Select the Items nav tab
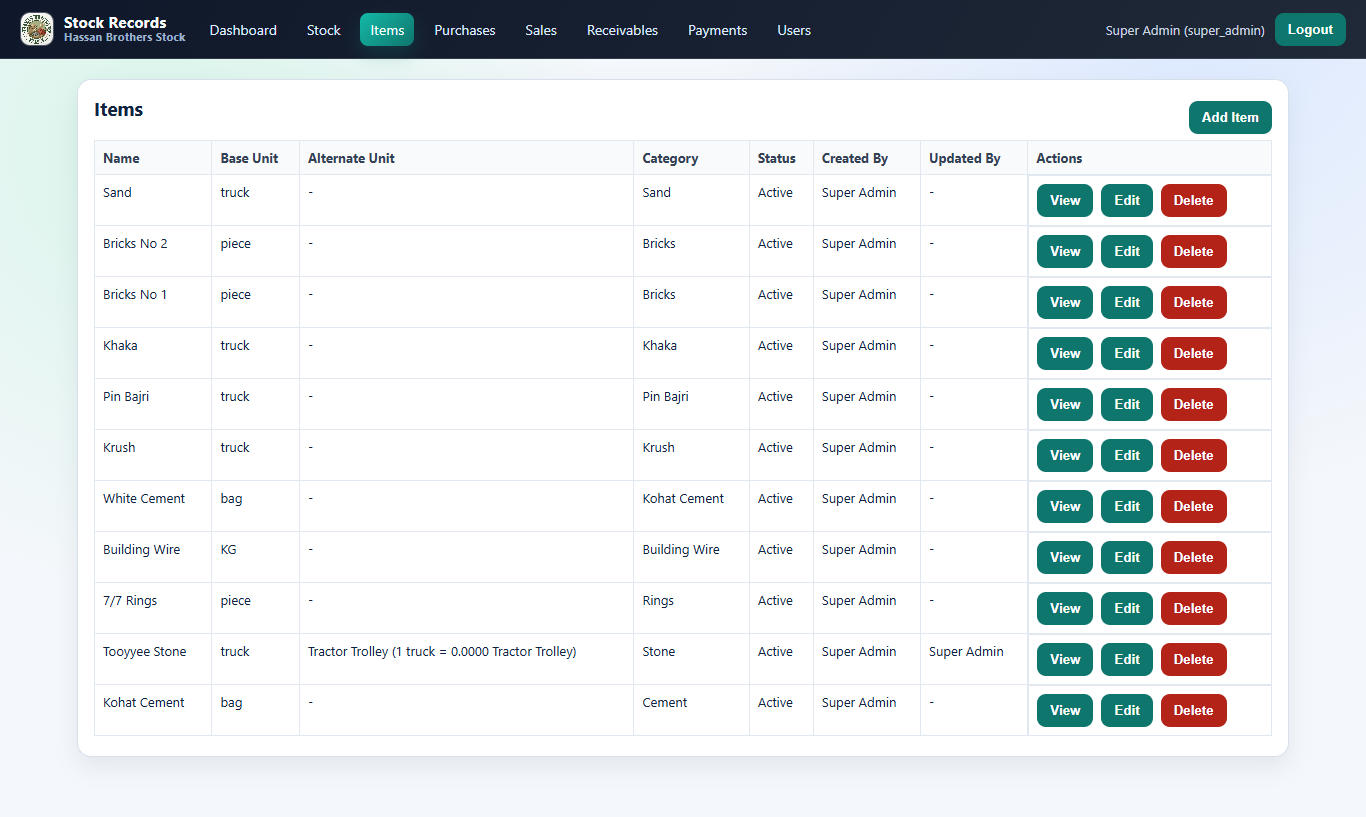This screenshot has height=817, width=1366. tap(387, 30)
